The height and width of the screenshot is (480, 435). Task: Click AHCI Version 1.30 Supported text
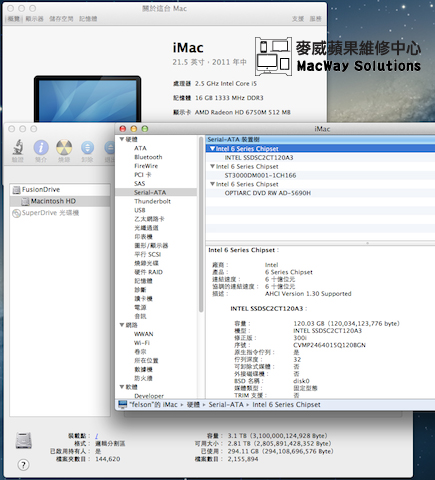[x=308, y=294]
